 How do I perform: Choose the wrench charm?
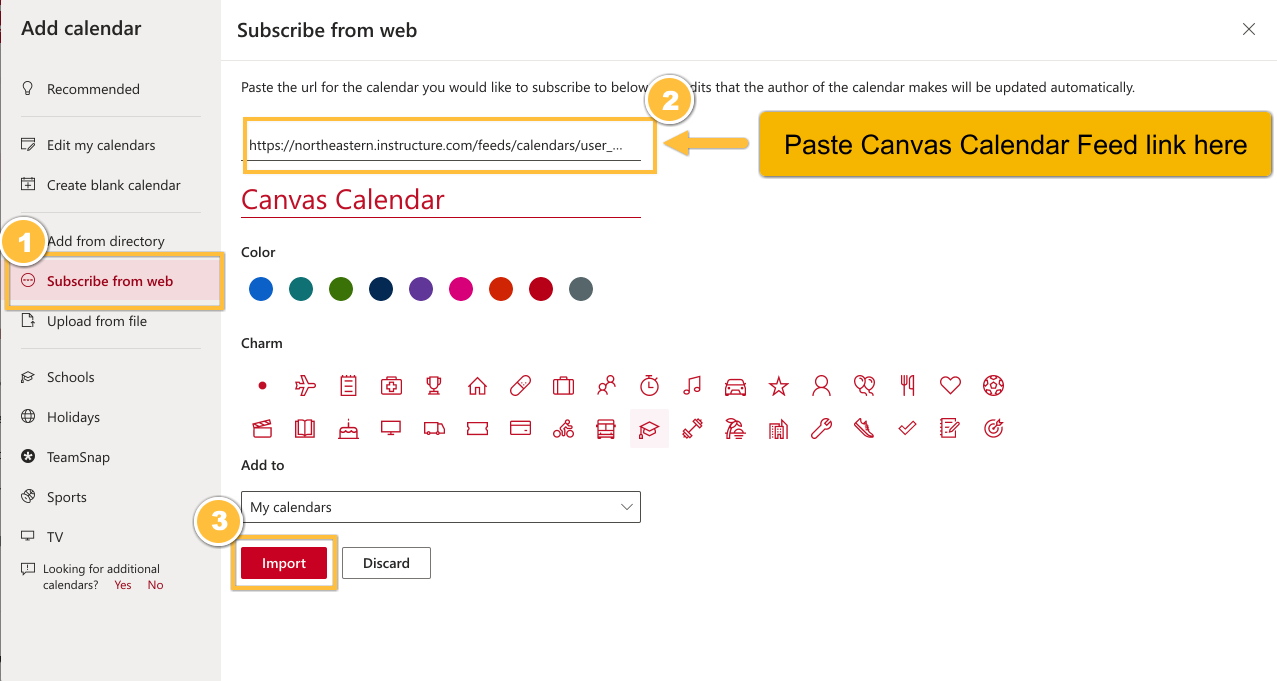click(821, 428)
